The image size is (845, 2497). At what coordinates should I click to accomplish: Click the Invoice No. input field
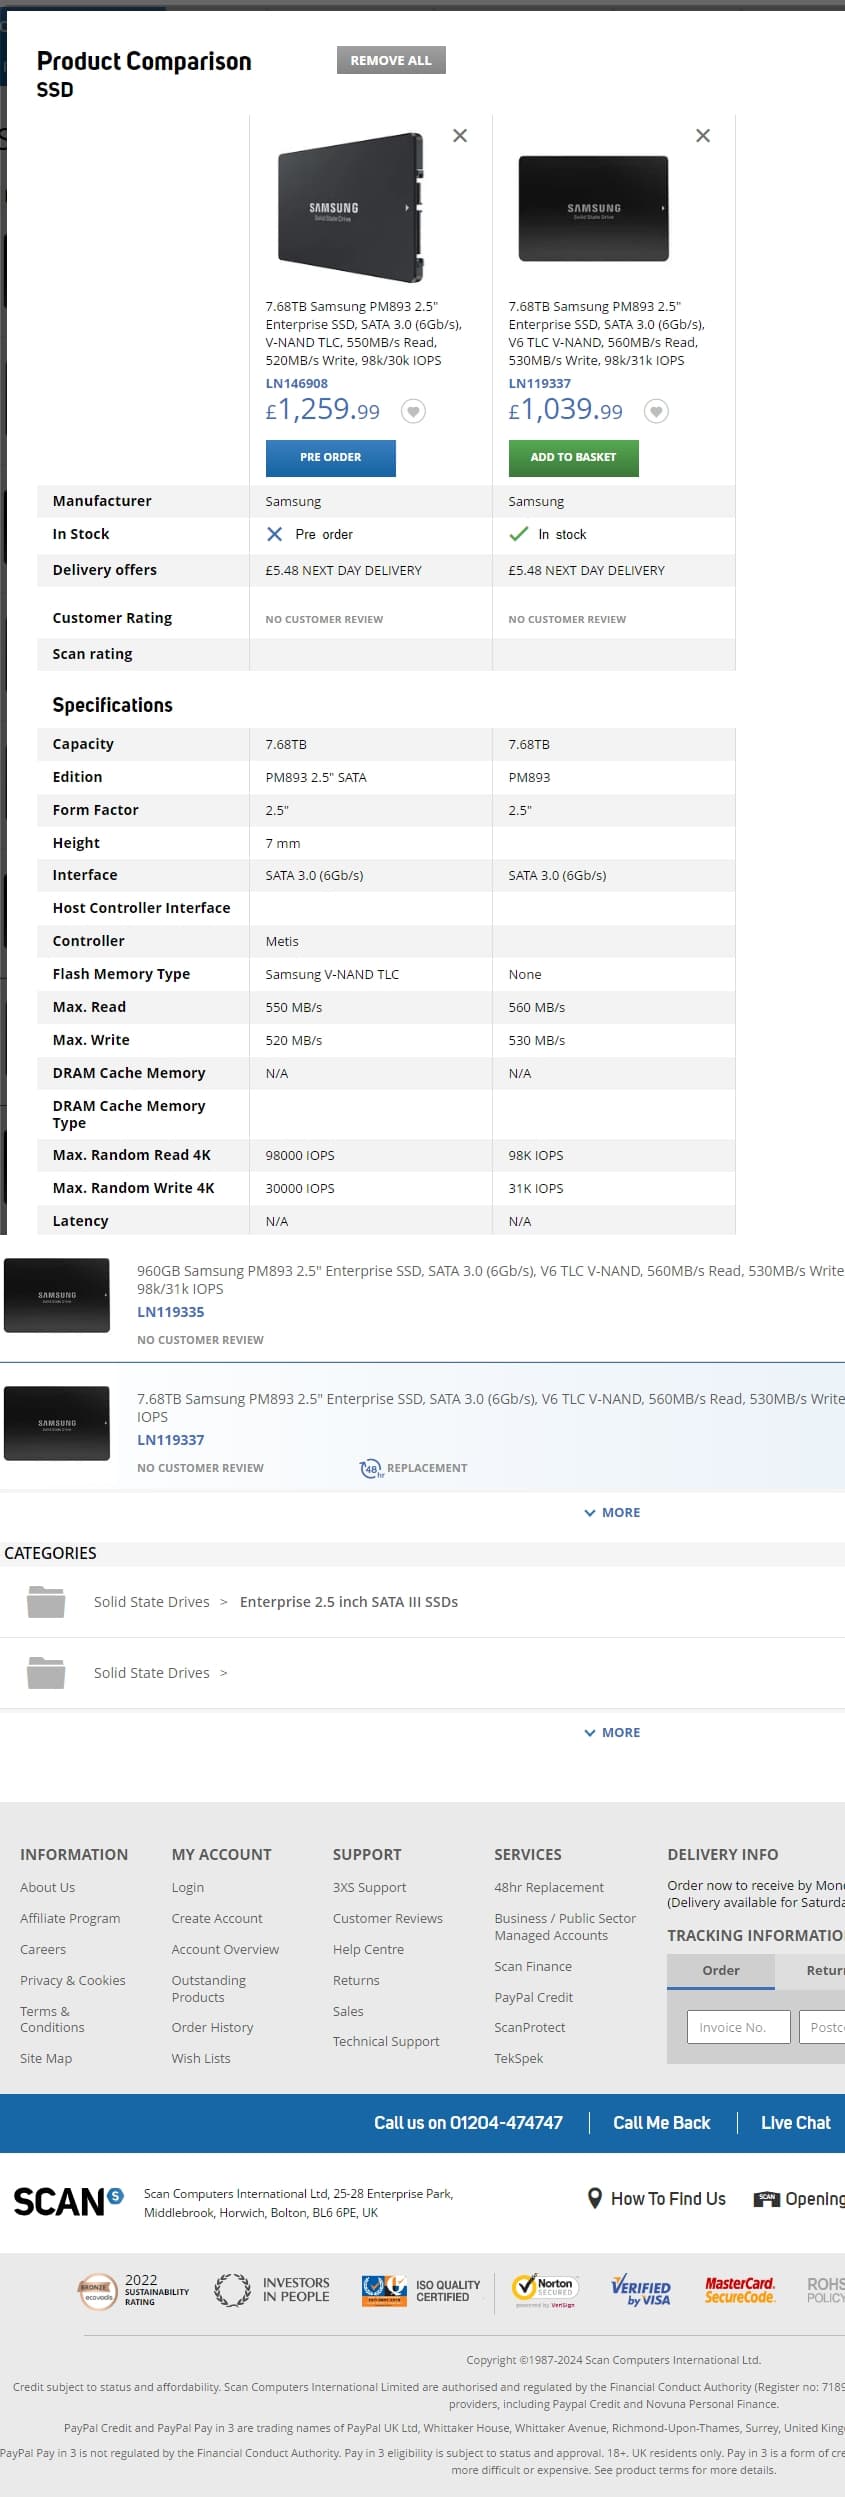click(739, 2027)
